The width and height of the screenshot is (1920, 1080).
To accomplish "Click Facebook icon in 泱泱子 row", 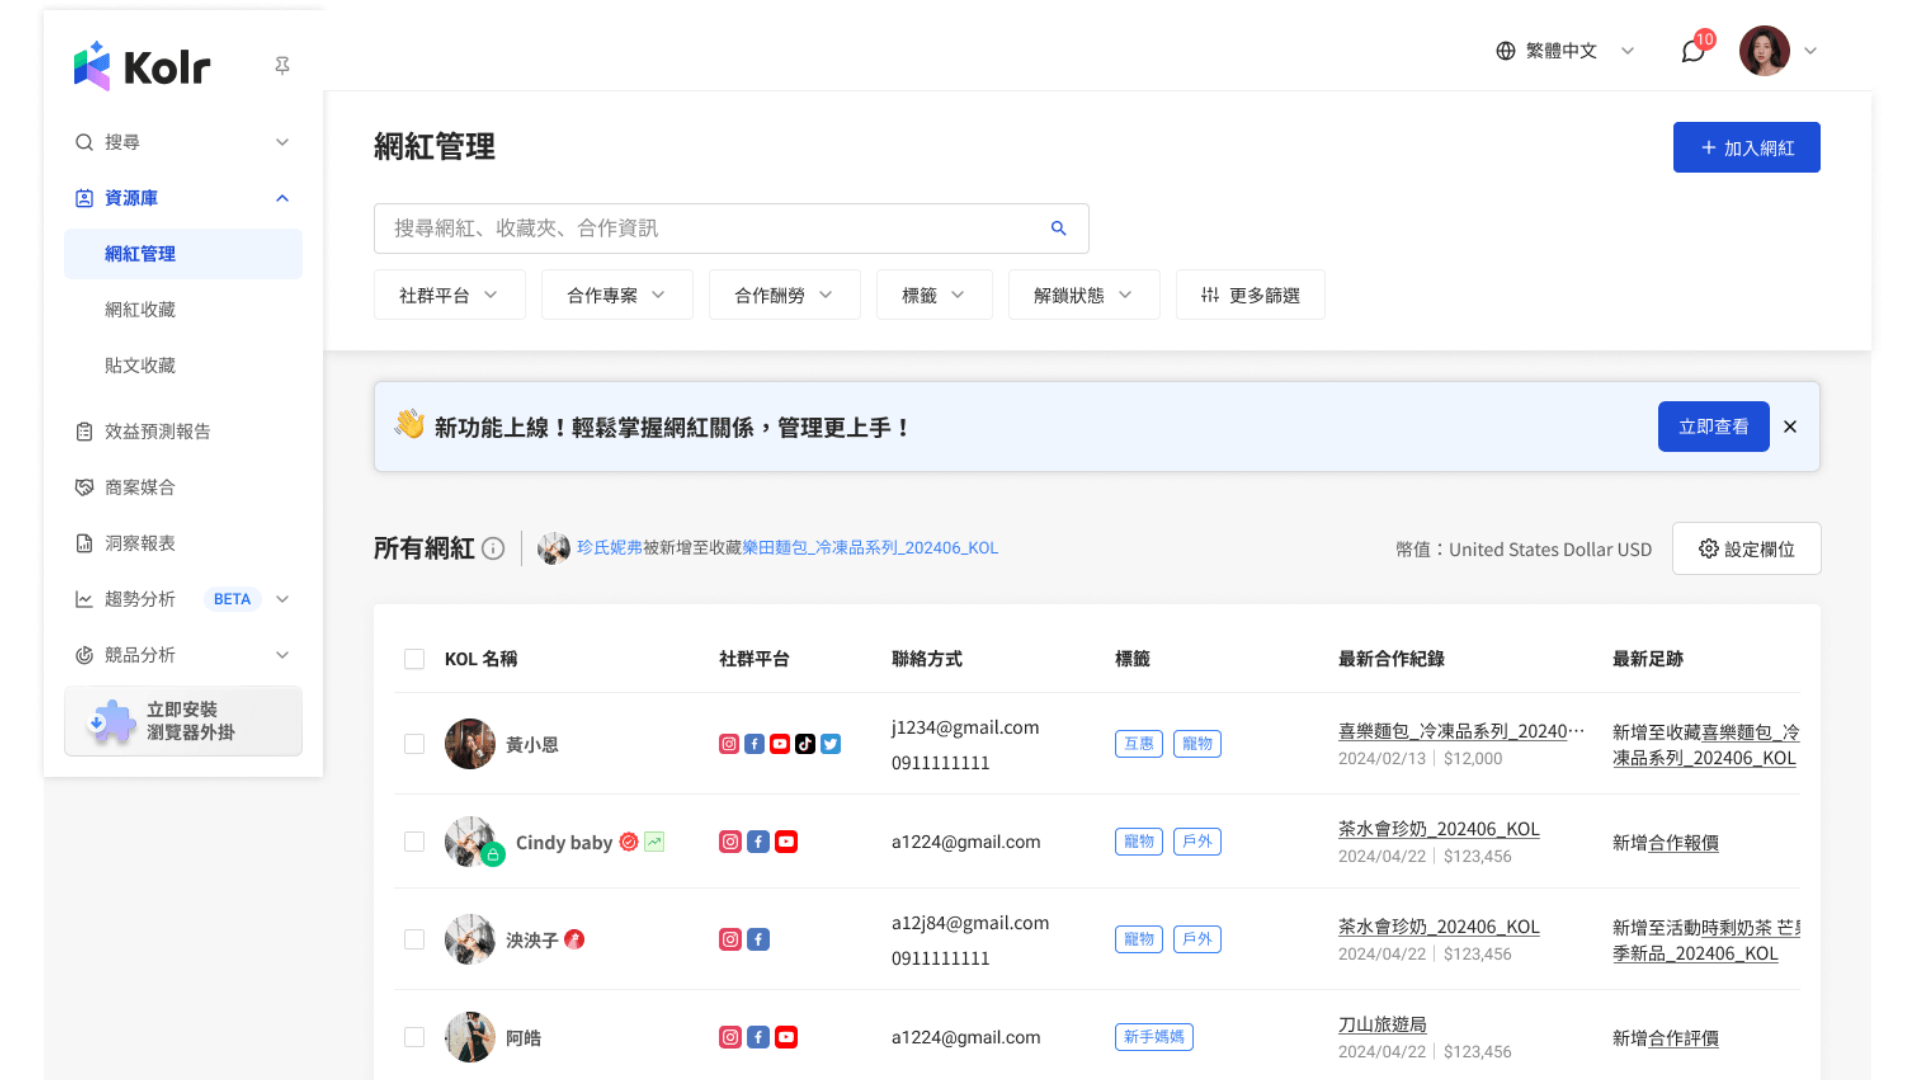I will point(758,939).
